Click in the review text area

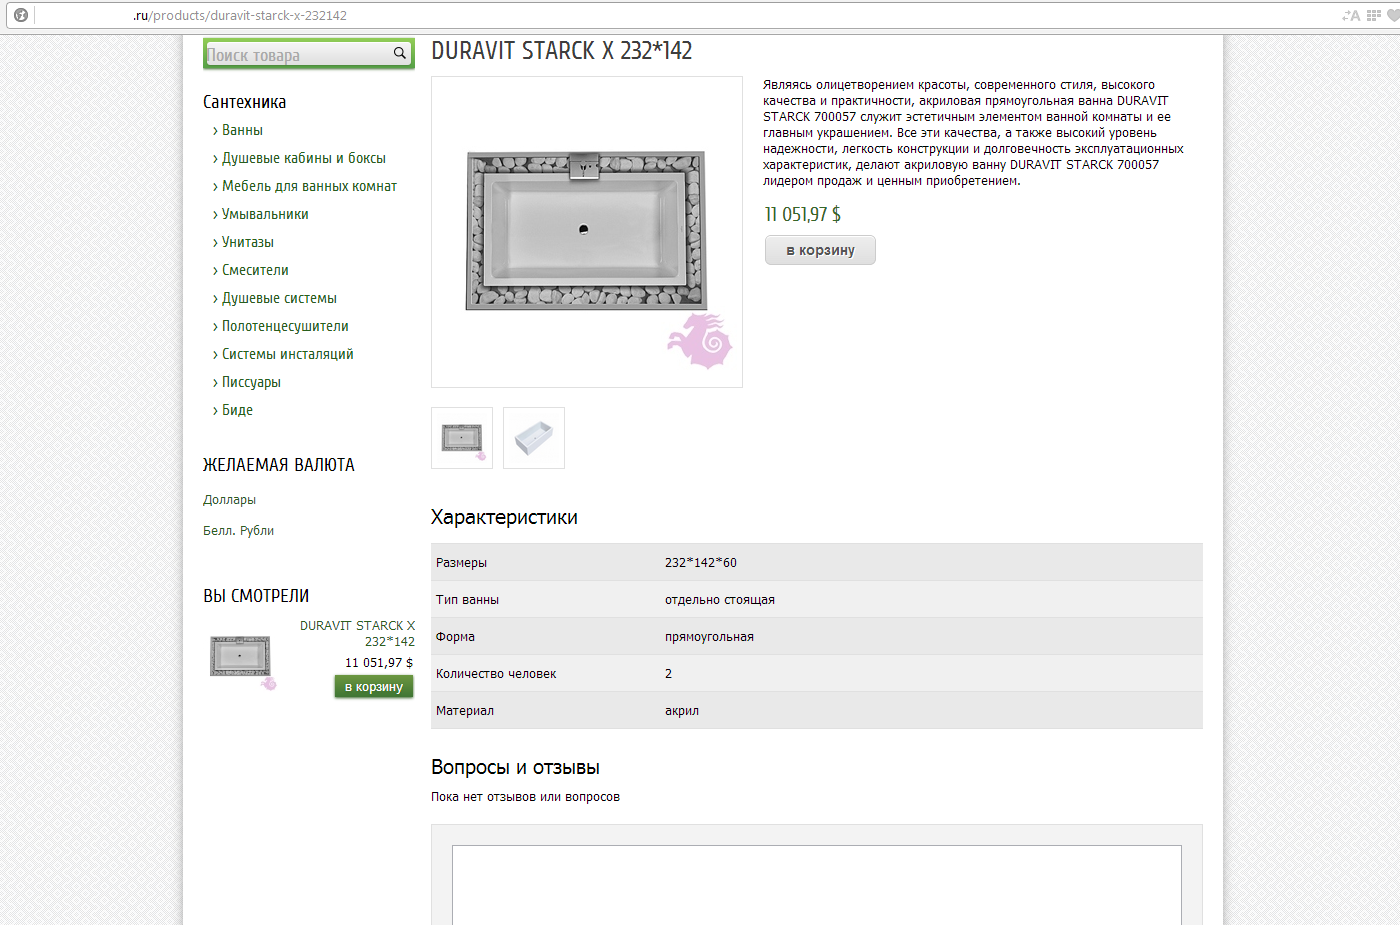click(816, 885)
